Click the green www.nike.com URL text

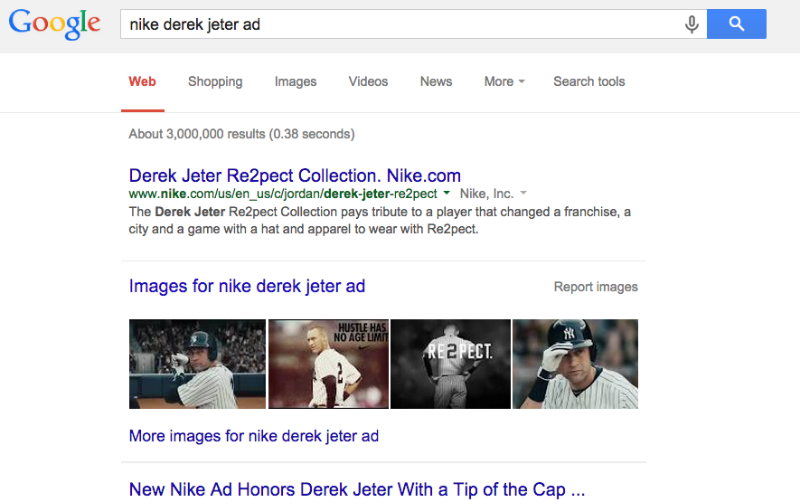pos(283,194)
